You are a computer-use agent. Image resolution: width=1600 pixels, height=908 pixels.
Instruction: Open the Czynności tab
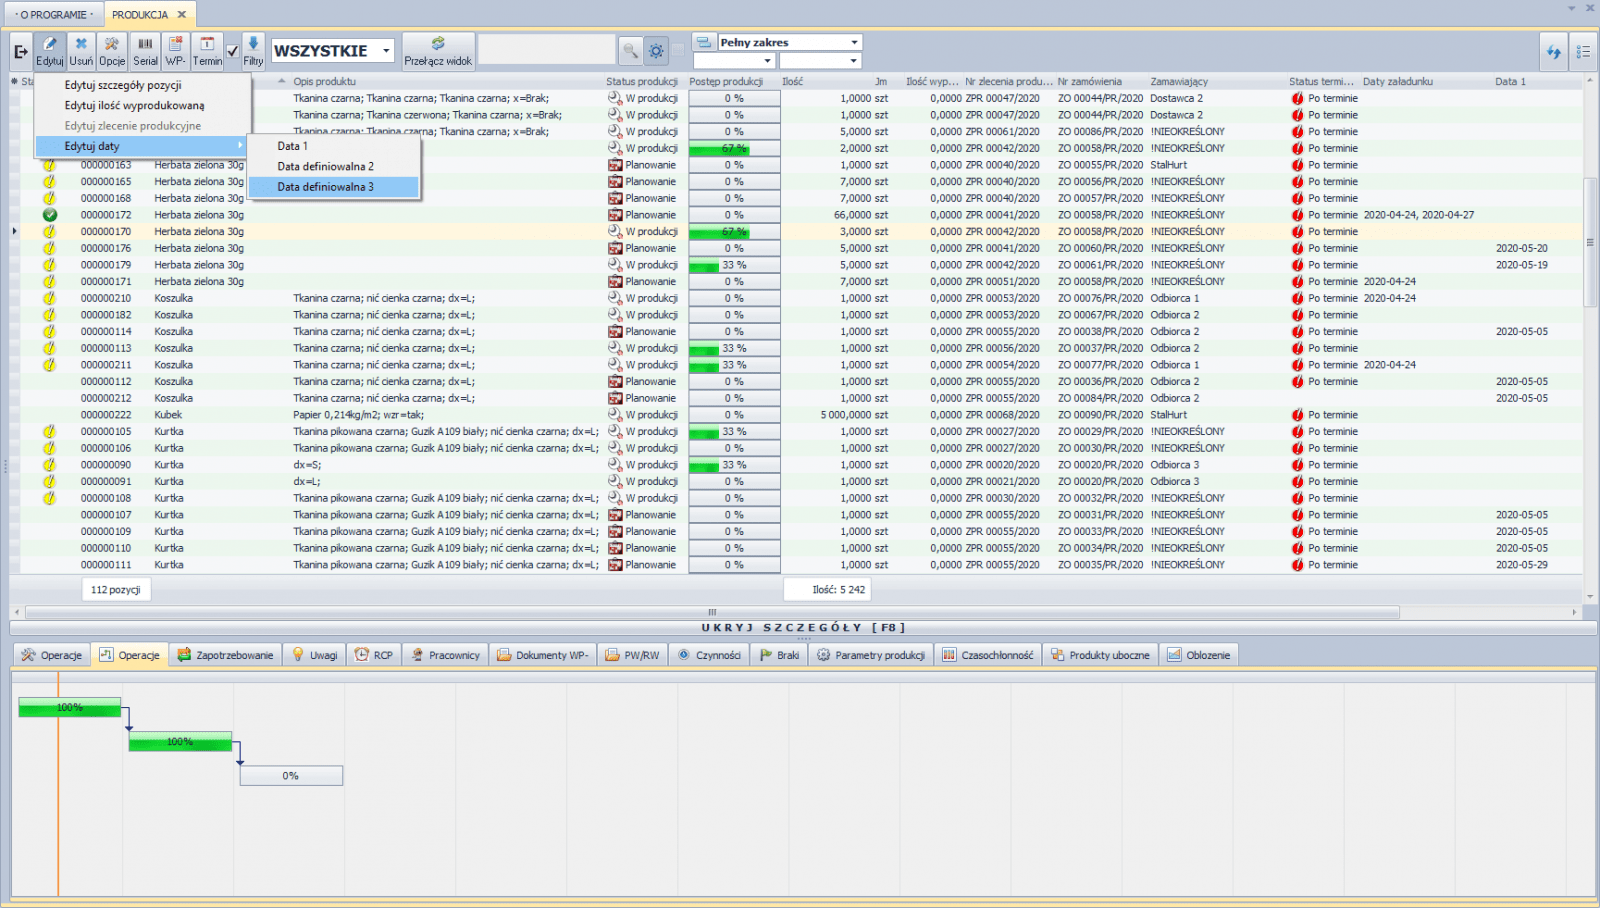coord(709,655)
